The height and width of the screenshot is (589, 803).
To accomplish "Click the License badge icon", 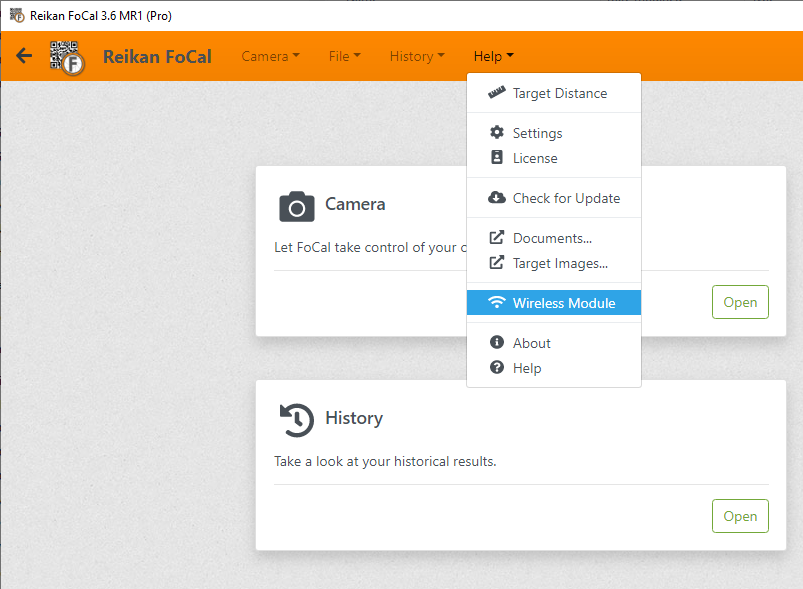I will click(x=496, y=158).
